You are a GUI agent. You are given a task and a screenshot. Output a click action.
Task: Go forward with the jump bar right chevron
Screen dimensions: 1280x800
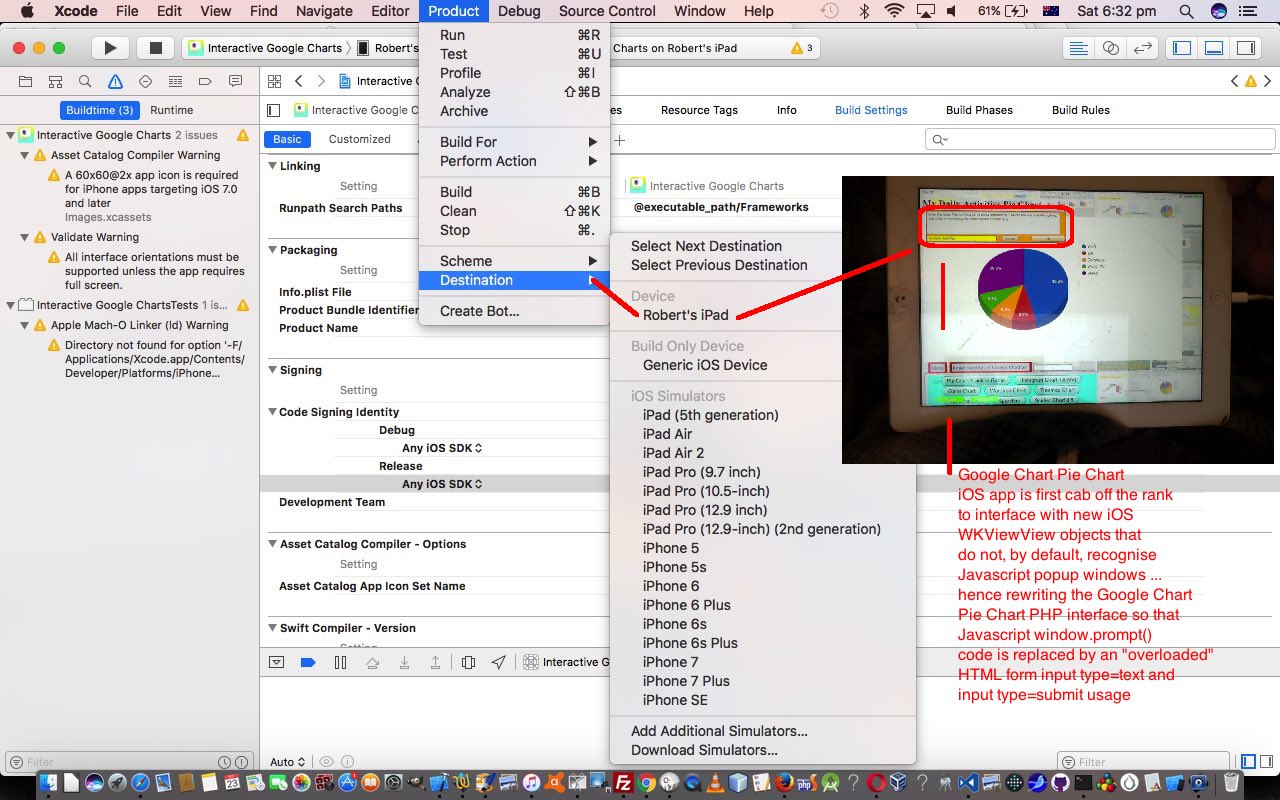click(x=321, y=81)
